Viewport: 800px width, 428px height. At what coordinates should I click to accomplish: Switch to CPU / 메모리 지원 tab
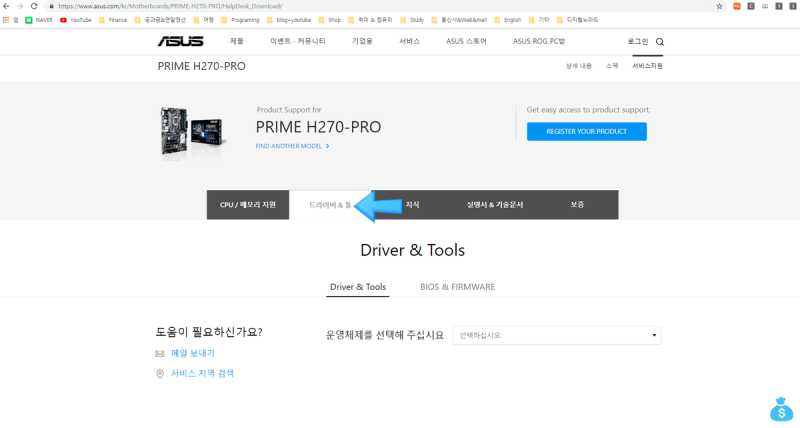248,205
